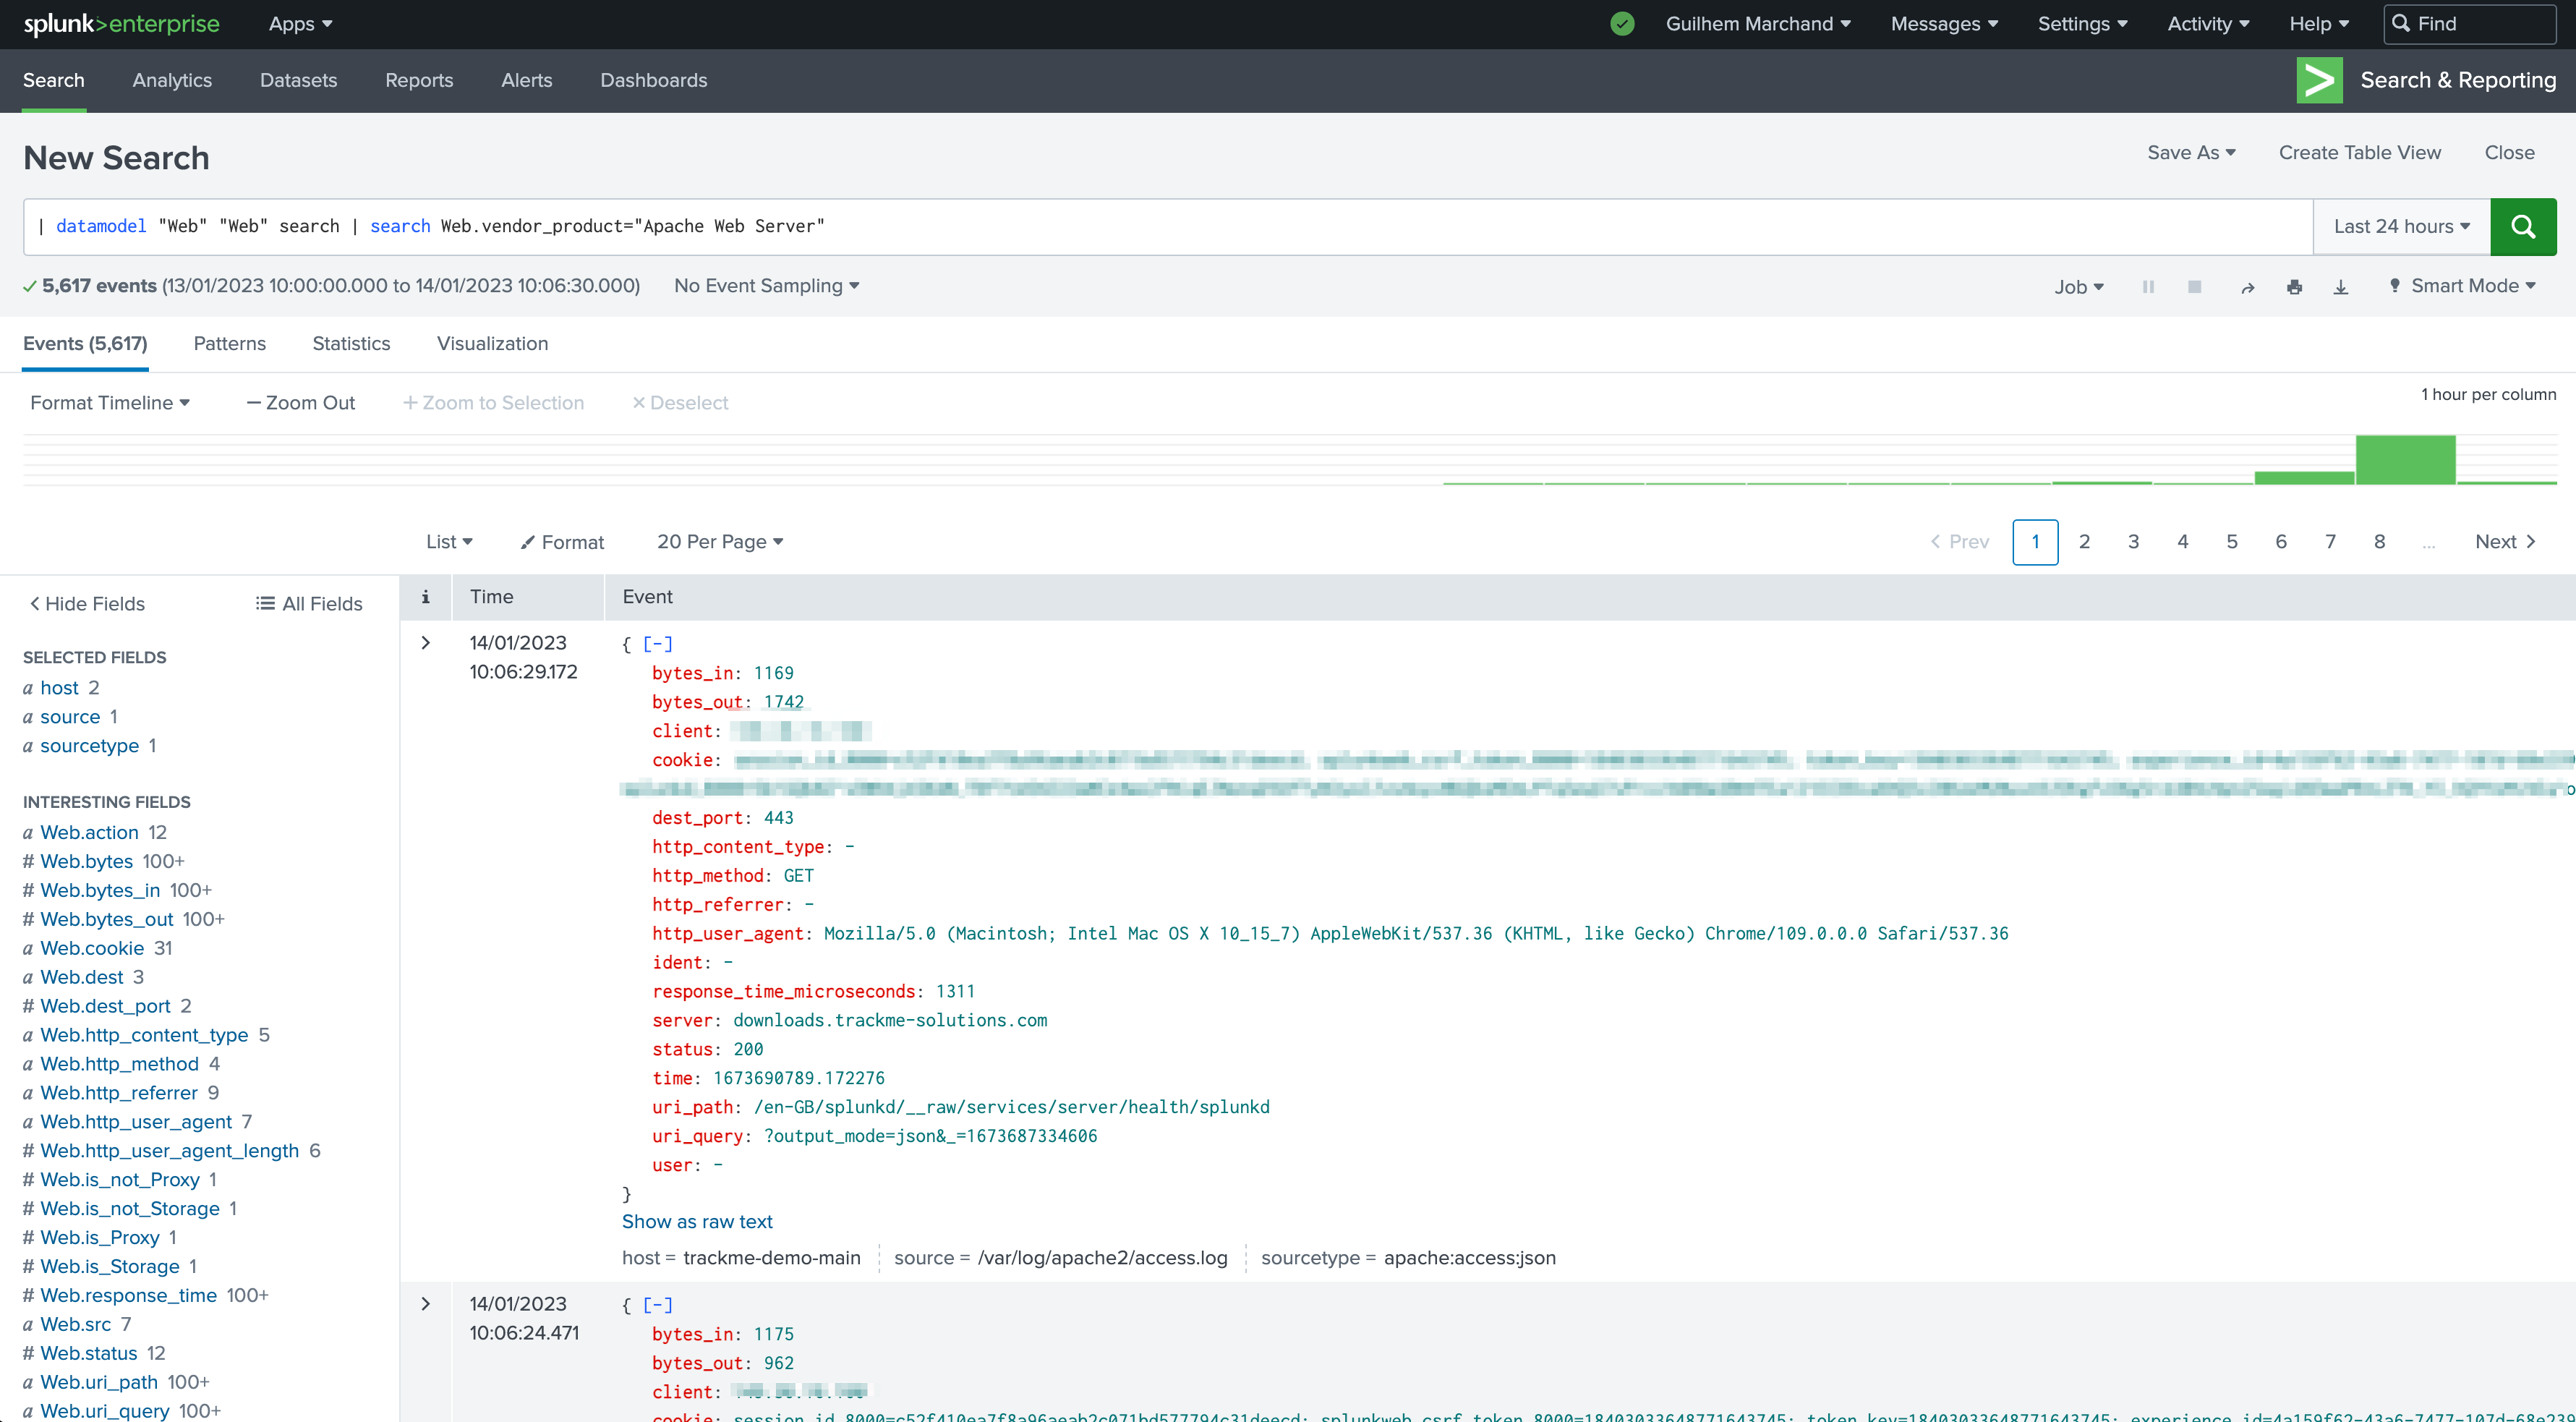2576x1422 pixels.
Task: Go to the Reports tab
Action: coord(419,80)
